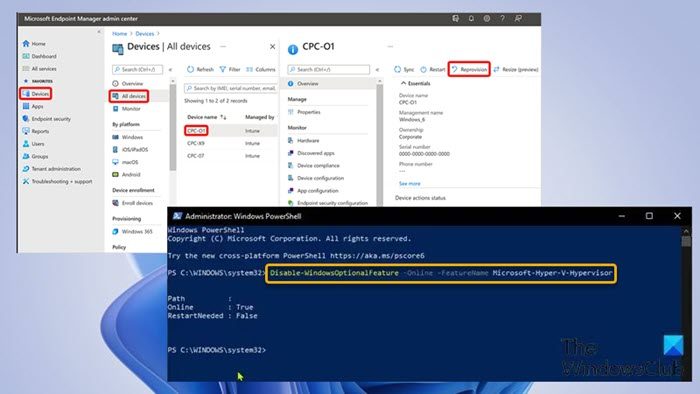This screenshot has height=394, width=700.
Task: Focus the Search by IMEI, serial number field
Action: 231,88
